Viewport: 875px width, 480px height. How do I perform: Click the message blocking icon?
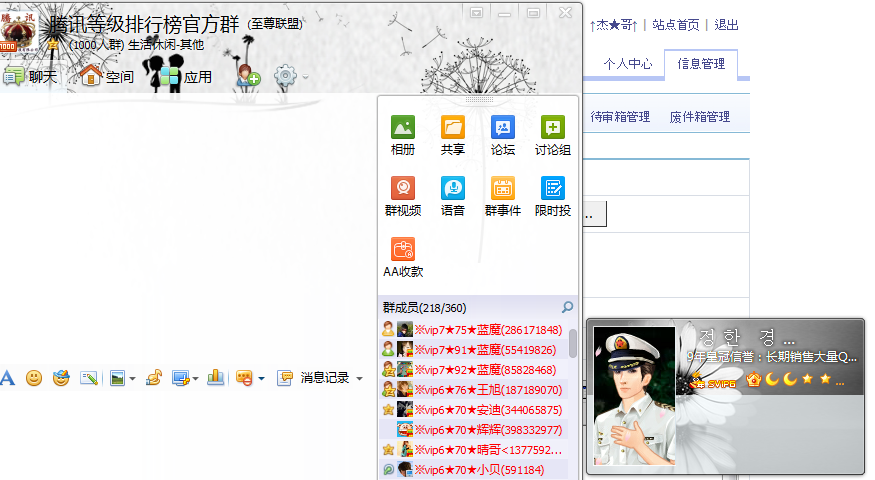click(244, 378)
